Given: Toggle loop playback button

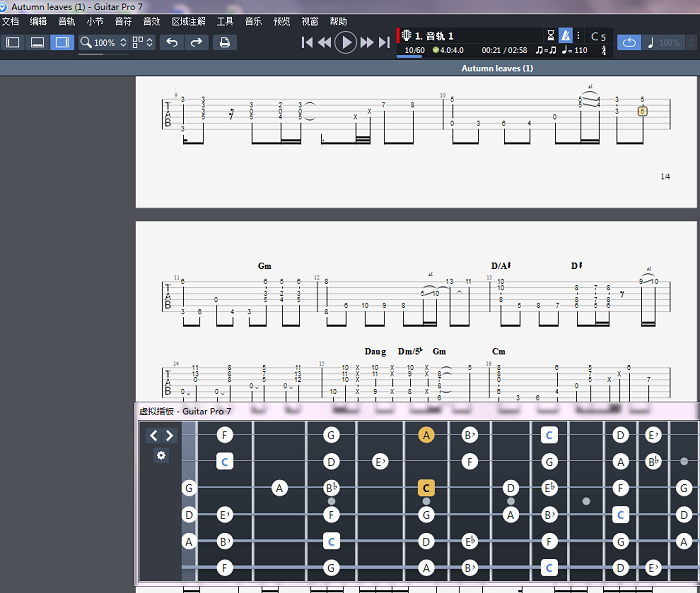Looking at the screenshot, I should click(629, 42).
